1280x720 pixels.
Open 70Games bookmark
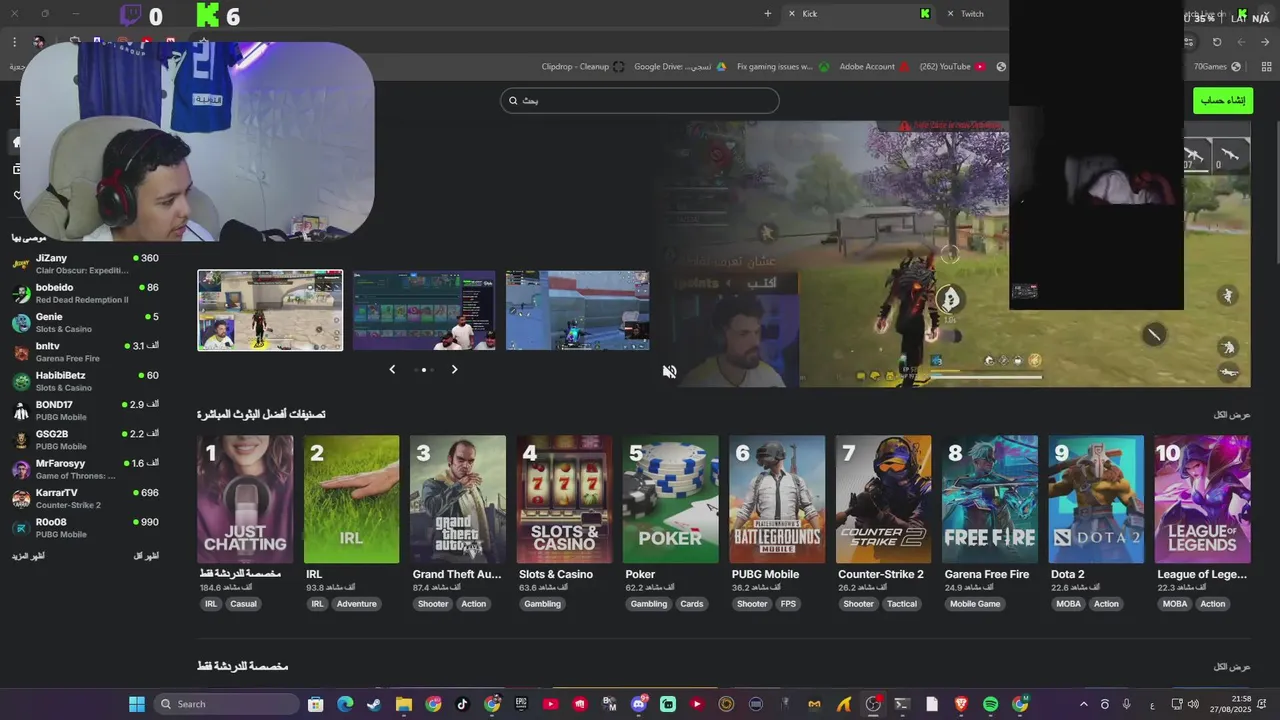pos(1217,67)
